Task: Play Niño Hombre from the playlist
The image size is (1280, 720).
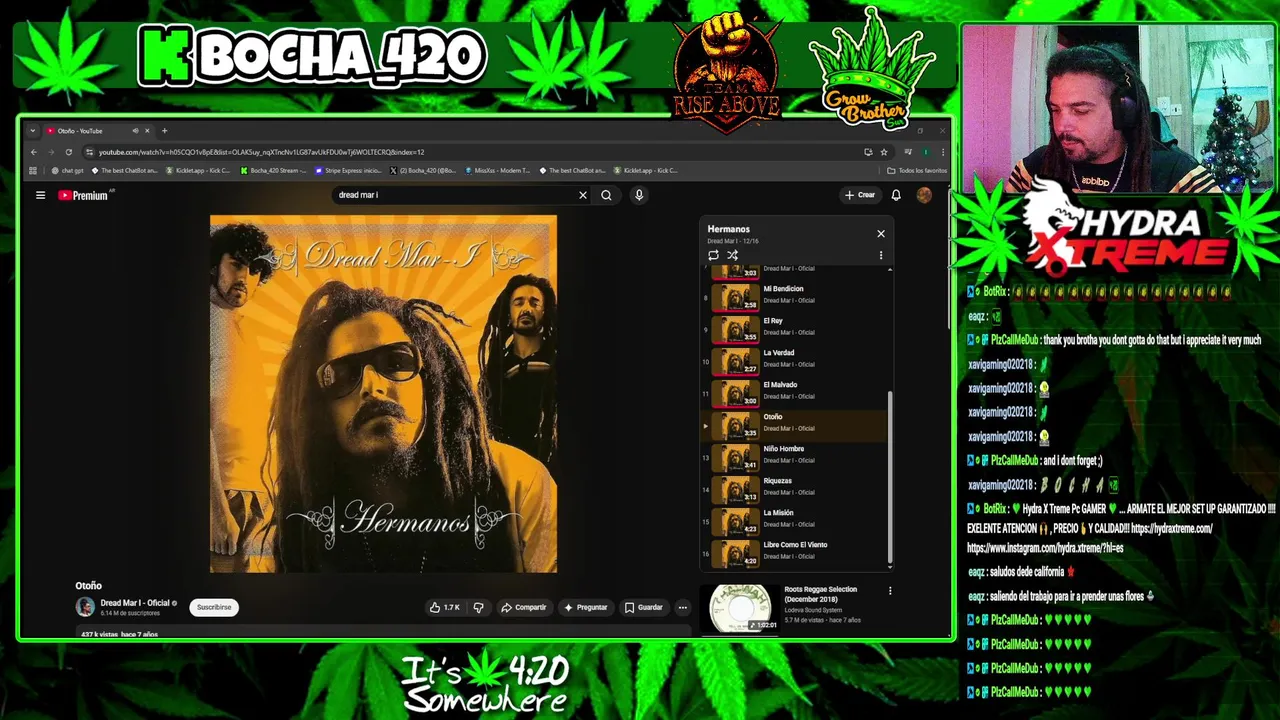Action: pos(795,455)
